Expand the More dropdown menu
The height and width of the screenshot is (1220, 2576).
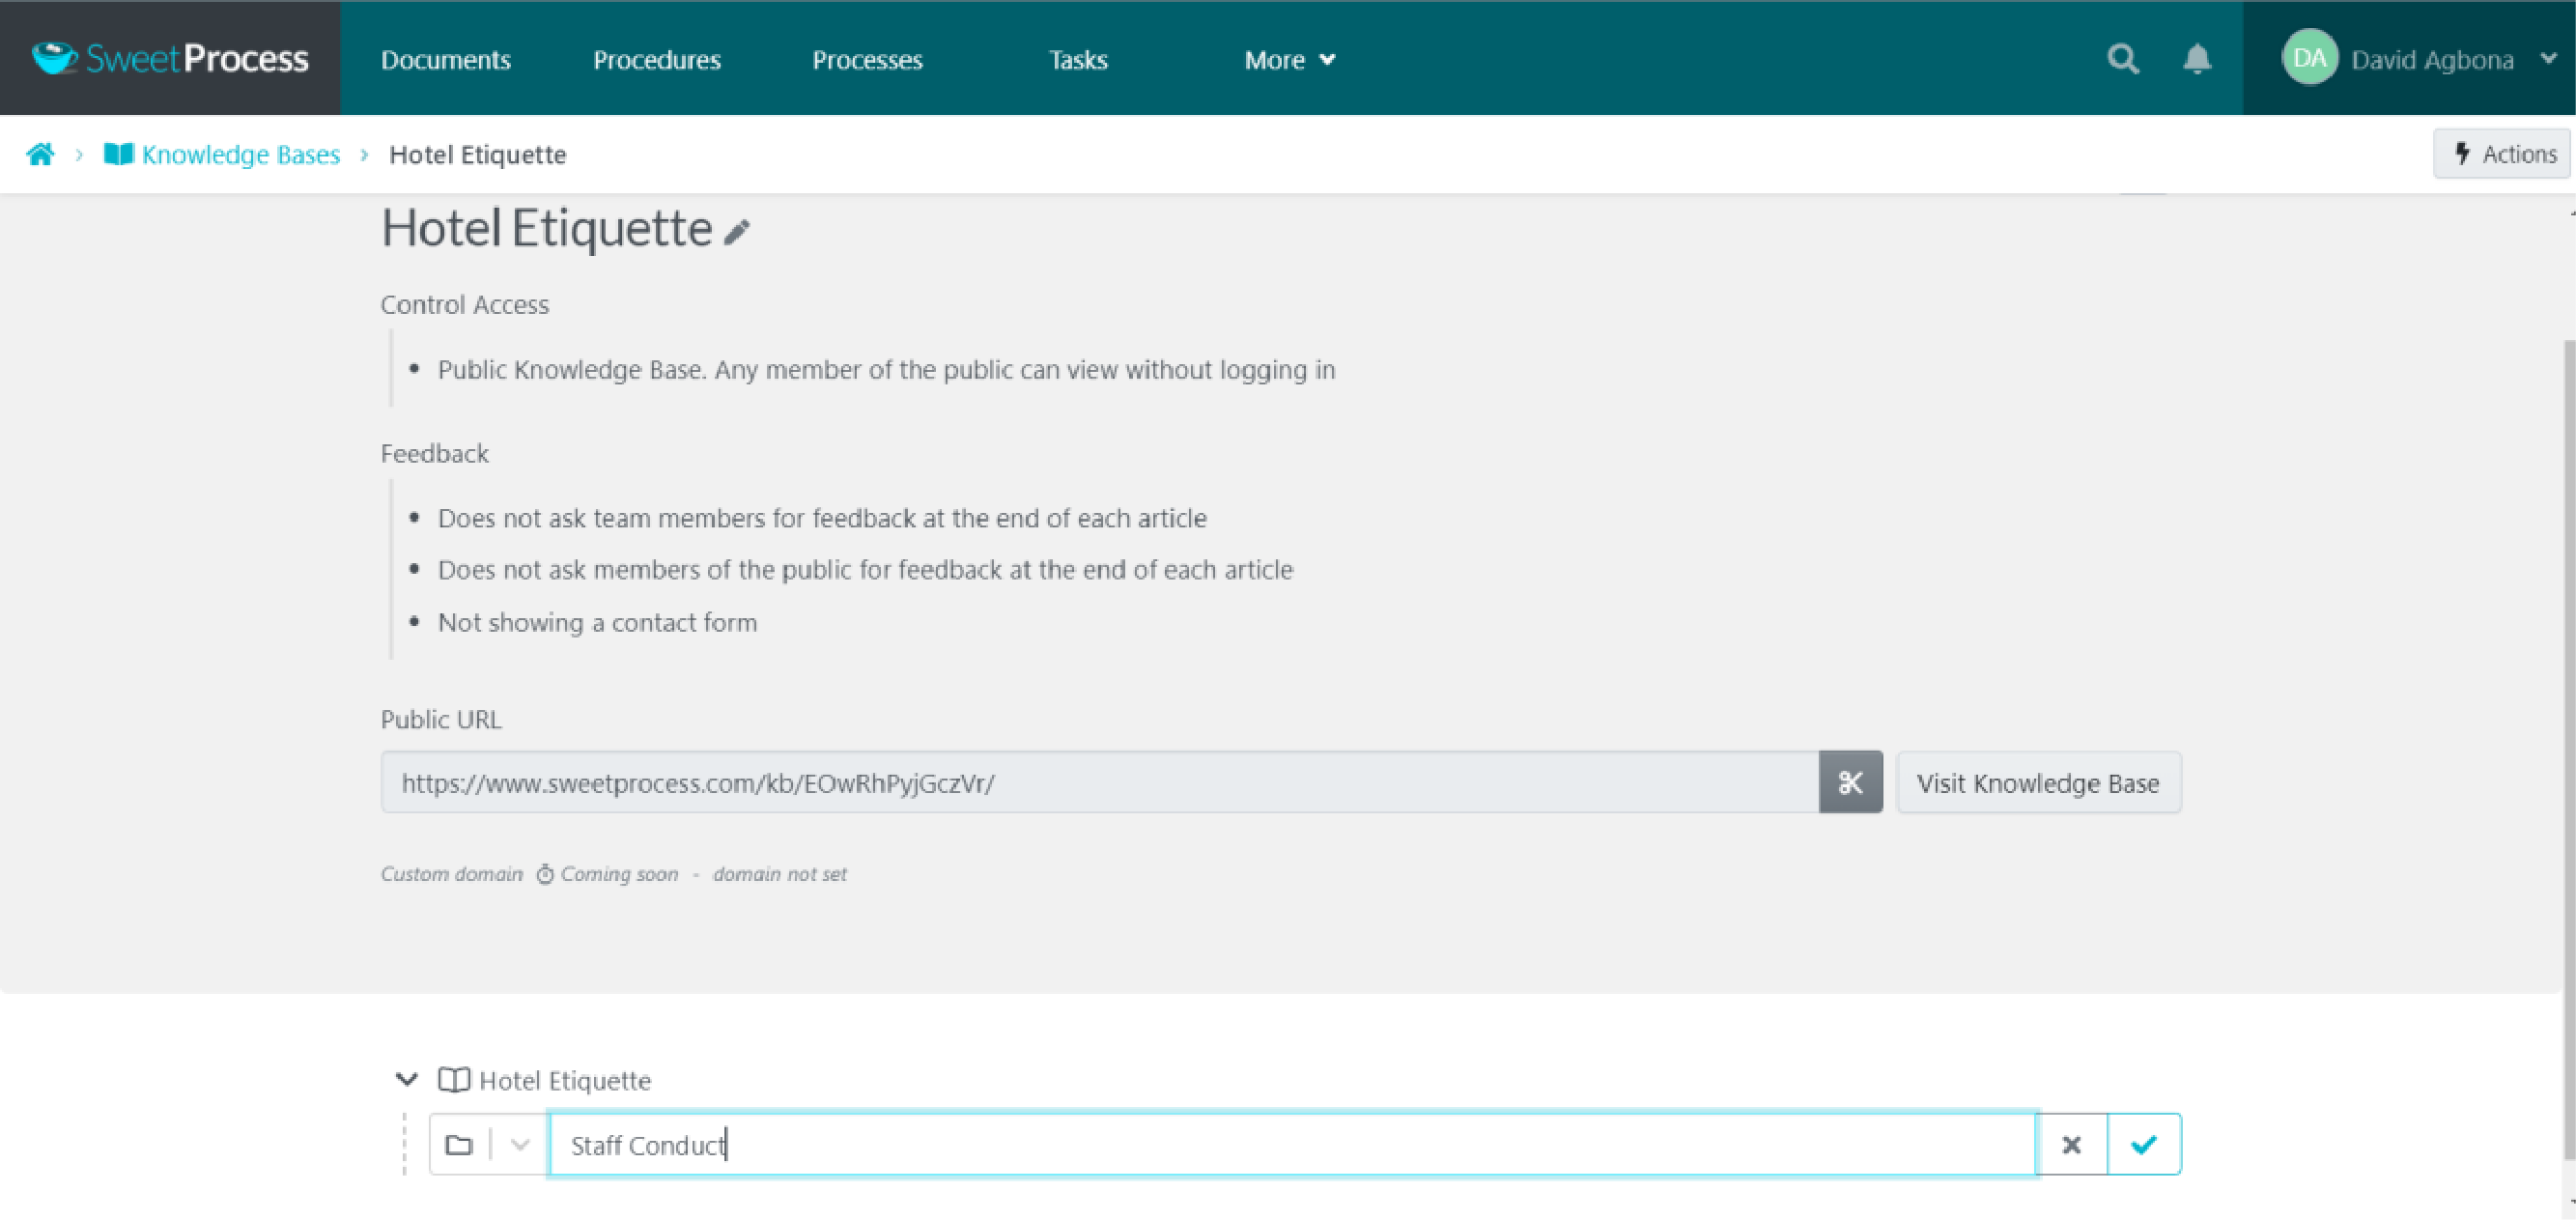pyautogui.click(x=1289, y=57)
